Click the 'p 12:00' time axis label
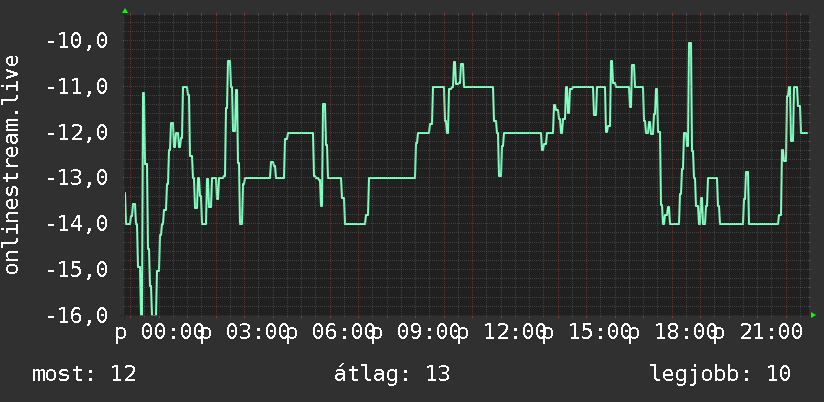 (501, 333)
